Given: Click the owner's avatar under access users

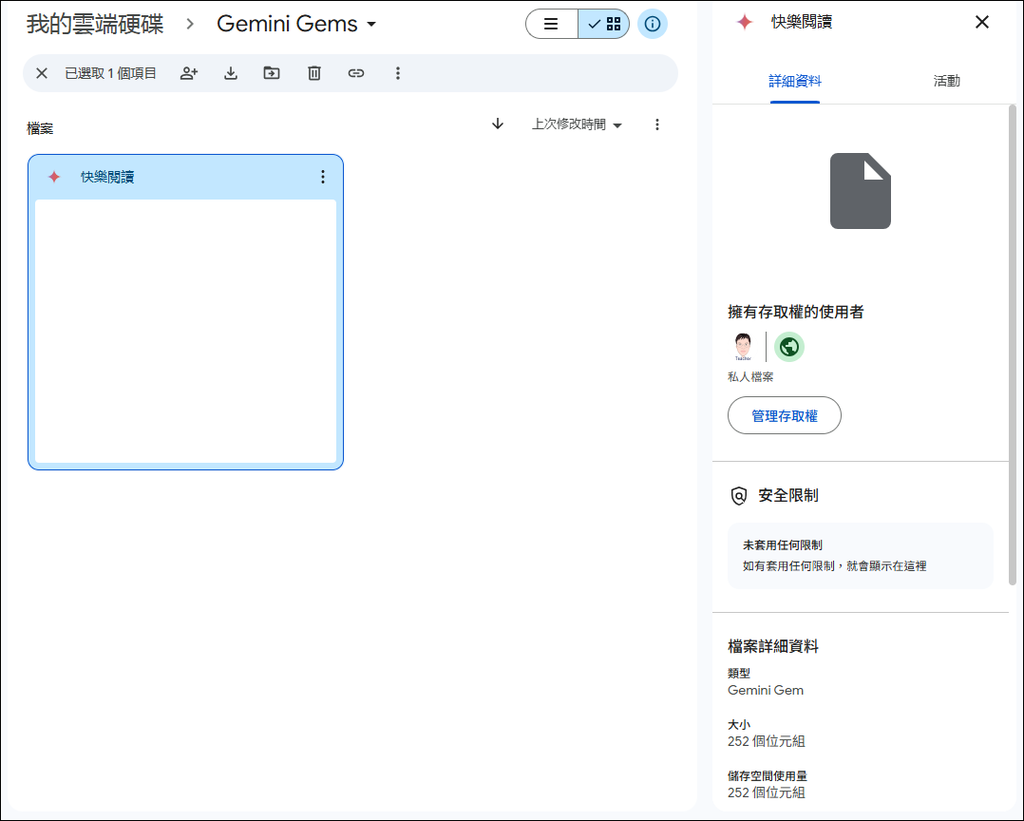Looking at the screenshot, I should (743, 347).
